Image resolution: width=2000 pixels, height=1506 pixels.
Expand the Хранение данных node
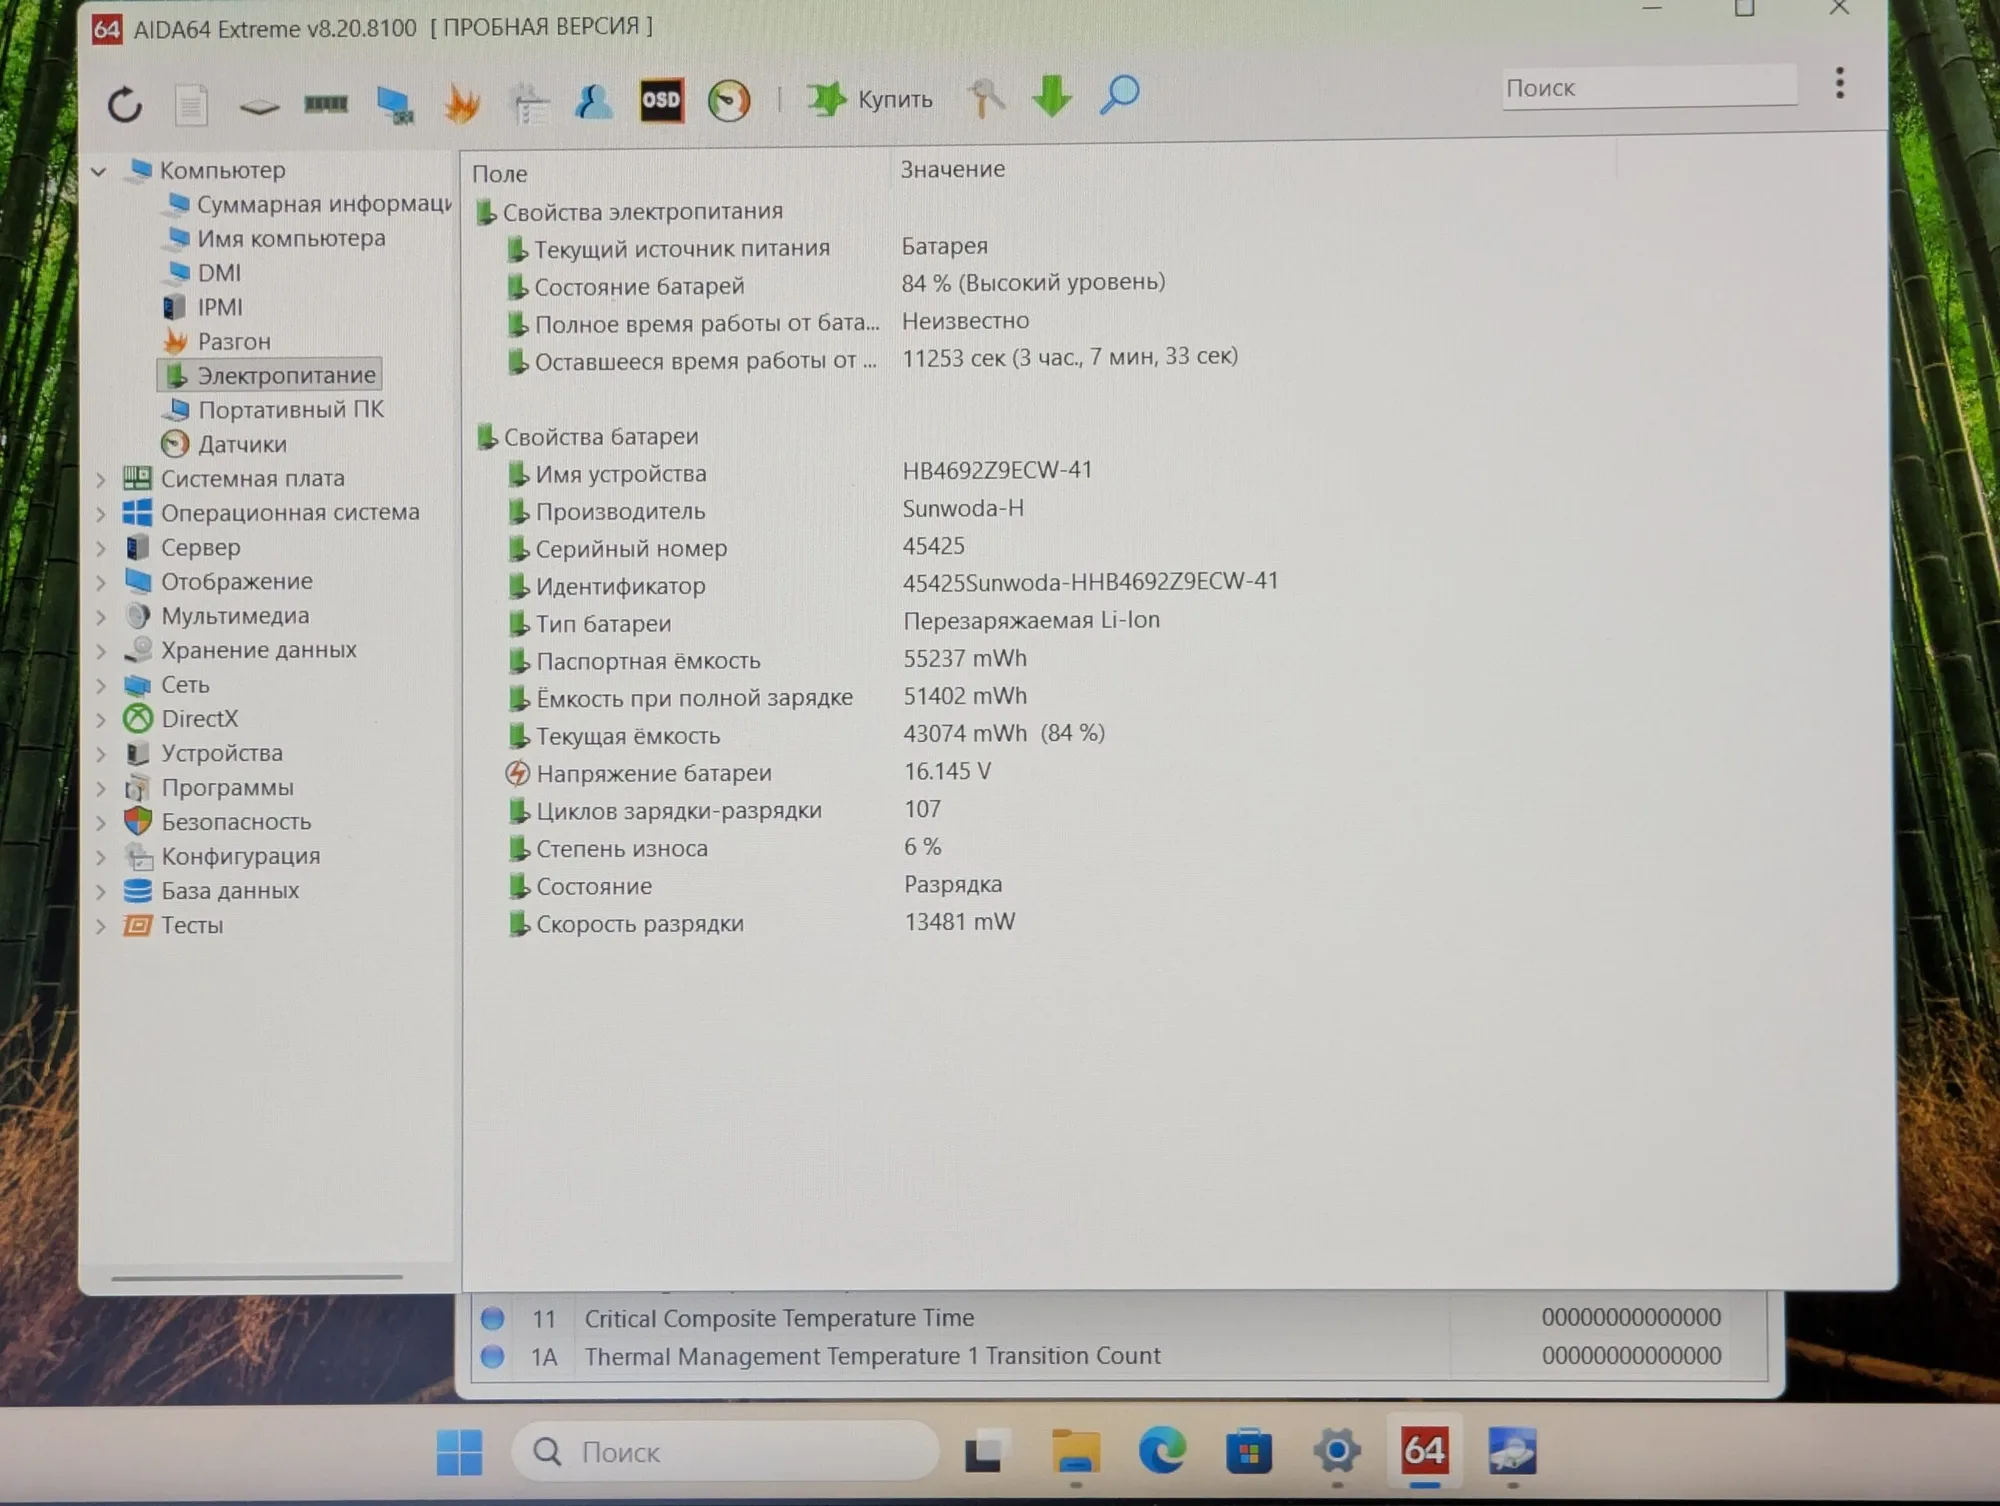(101, 651)
